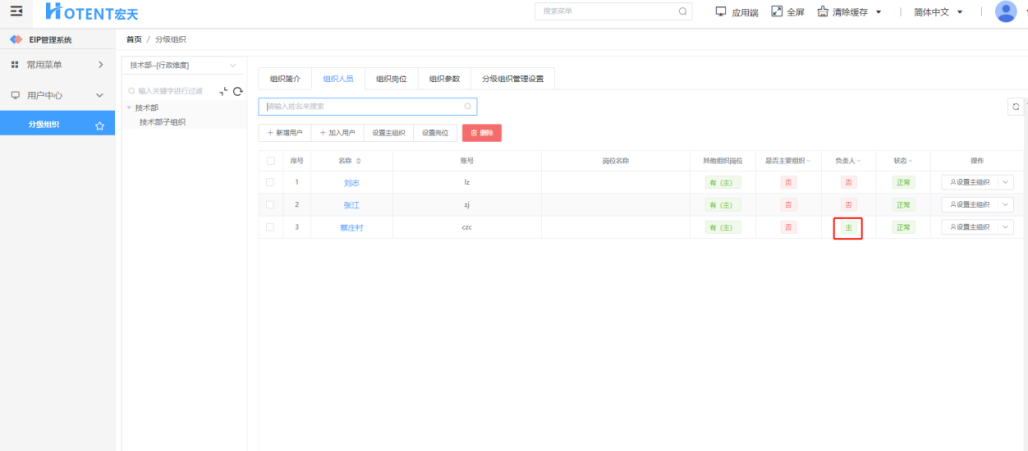The width and height of the screenshot is (1028, 451).
Task: Focus the name search input
Action: pyautogui.click(x=368, y=106)
